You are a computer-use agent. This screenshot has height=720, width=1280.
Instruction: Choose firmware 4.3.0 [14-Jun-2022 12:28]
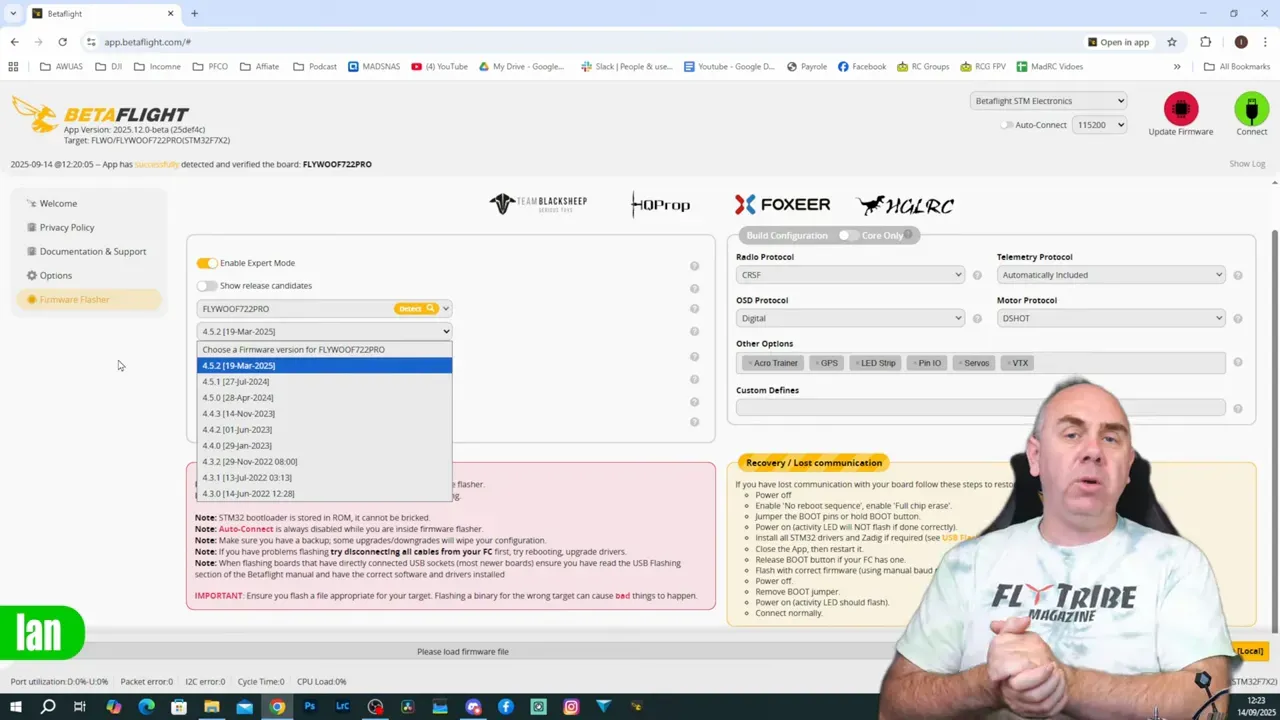click(324, 493)
